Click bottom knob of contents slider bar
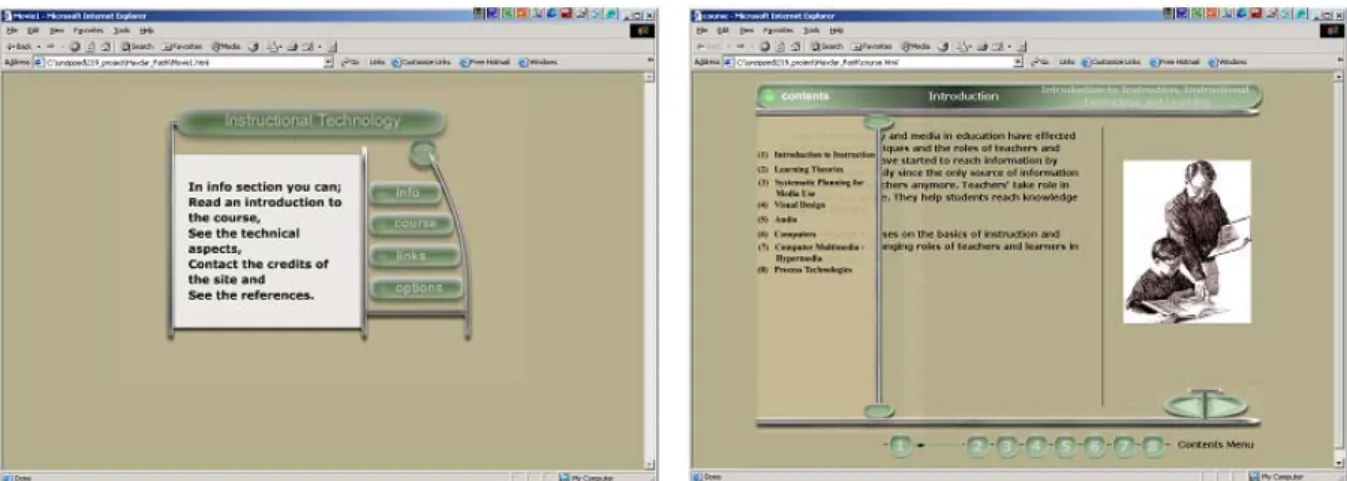This screenshot has width=1347, height=481. point(878,411)
